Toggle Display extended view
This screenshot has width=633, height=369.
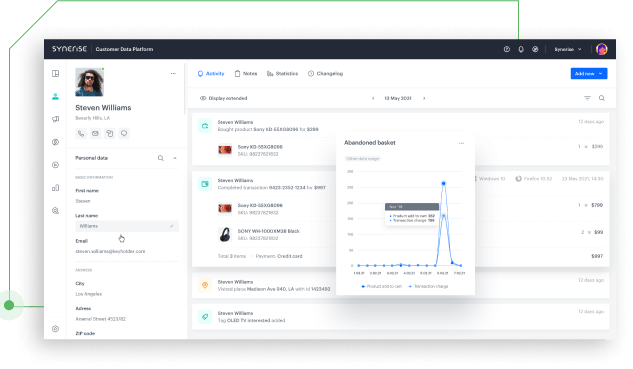pyautogui.click(x=223, y=98)
